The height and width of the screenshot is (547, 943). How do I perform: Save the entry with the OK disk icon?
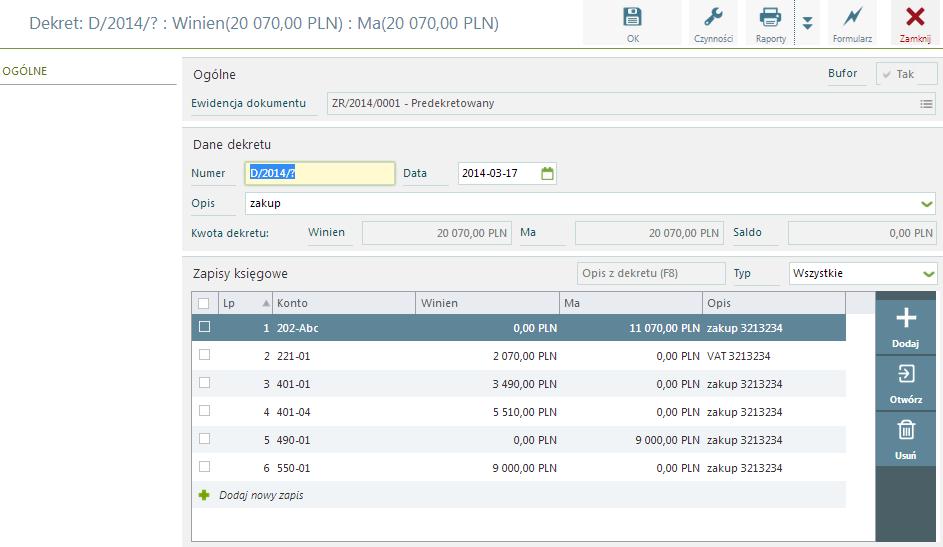pyautogui.click(x=632, y=23)
